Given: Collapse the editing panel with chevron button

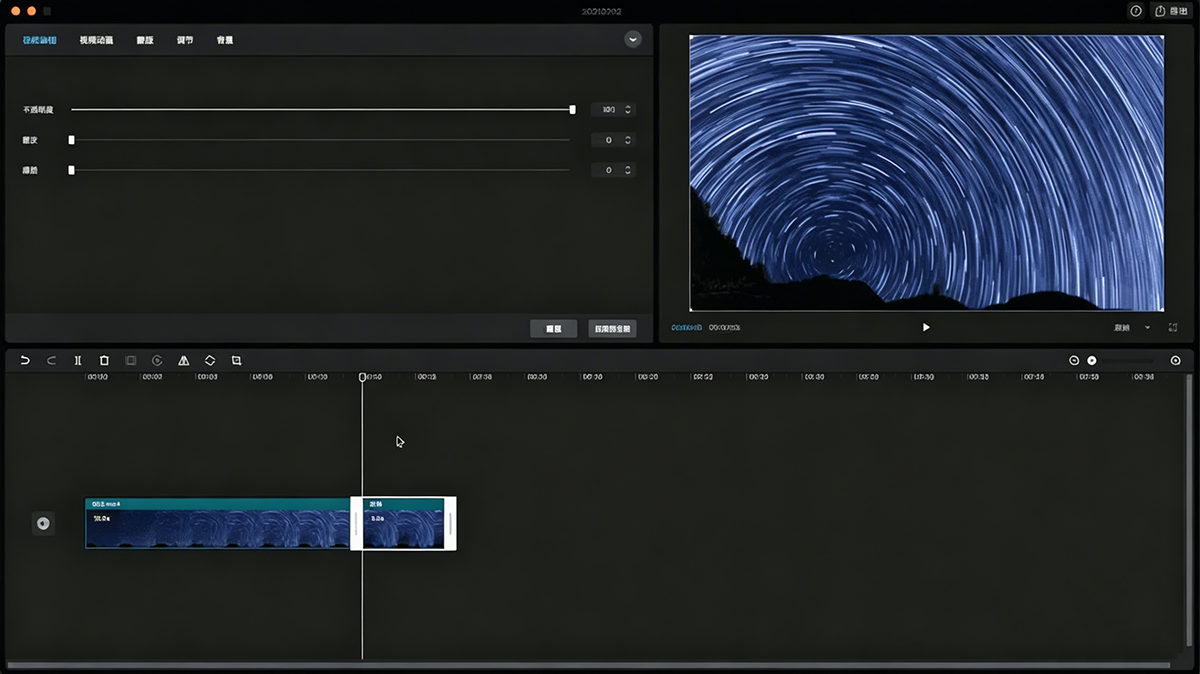Looking at the screenshot, I should click(x=633, y=39).
